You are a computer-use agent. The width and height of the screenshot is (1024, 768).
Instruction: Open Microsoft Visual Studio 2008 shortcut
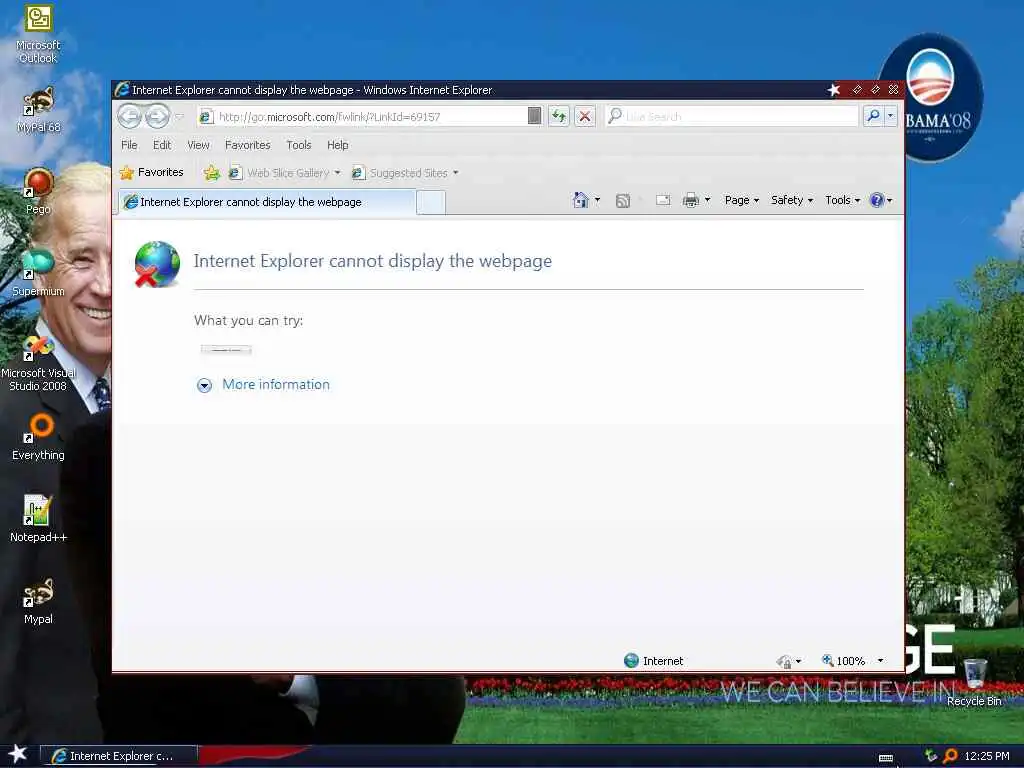pos(38,362)
